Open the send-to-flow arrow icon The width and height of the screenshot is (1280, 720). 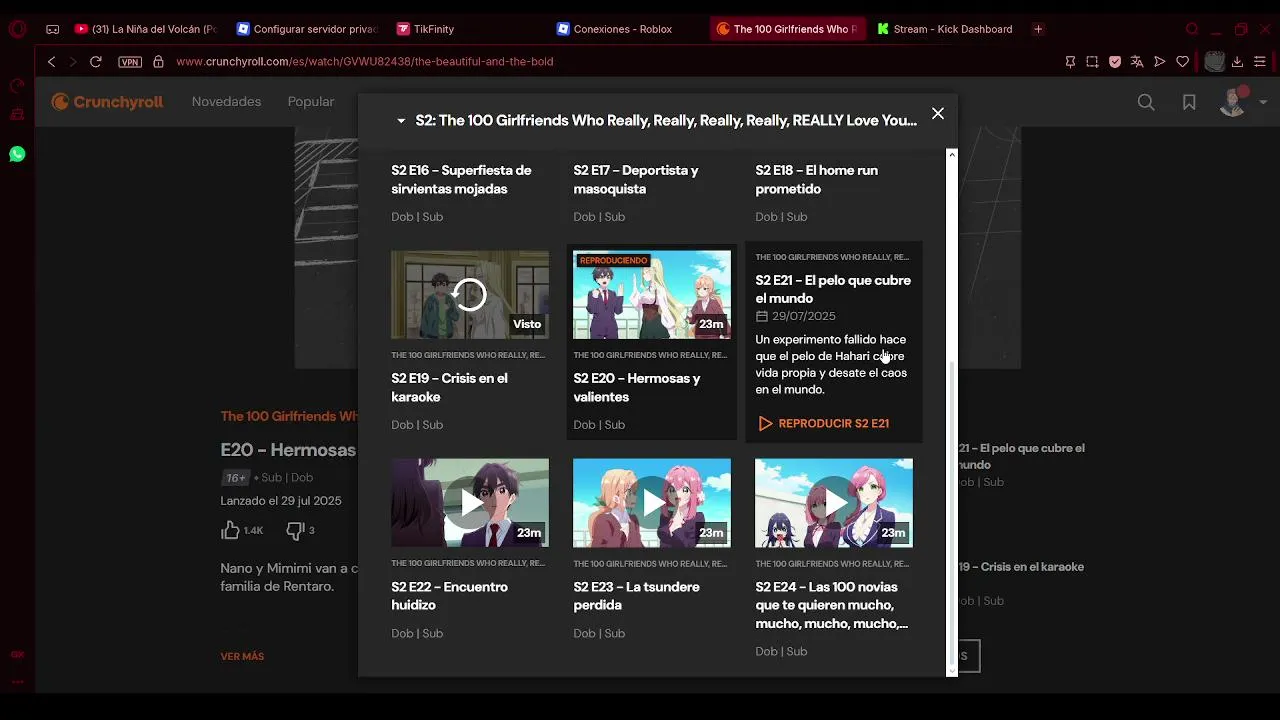click(1160, 62)
